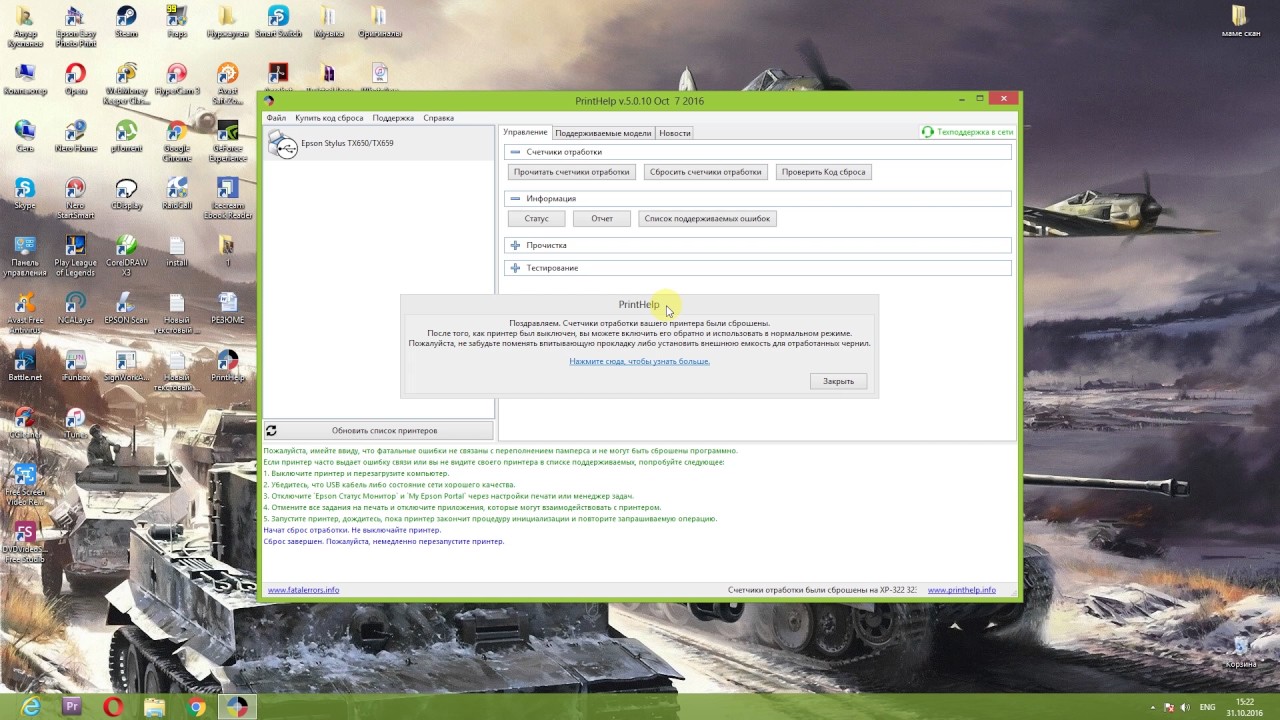Expand the Прочистка section

click(x=515, y=245)
